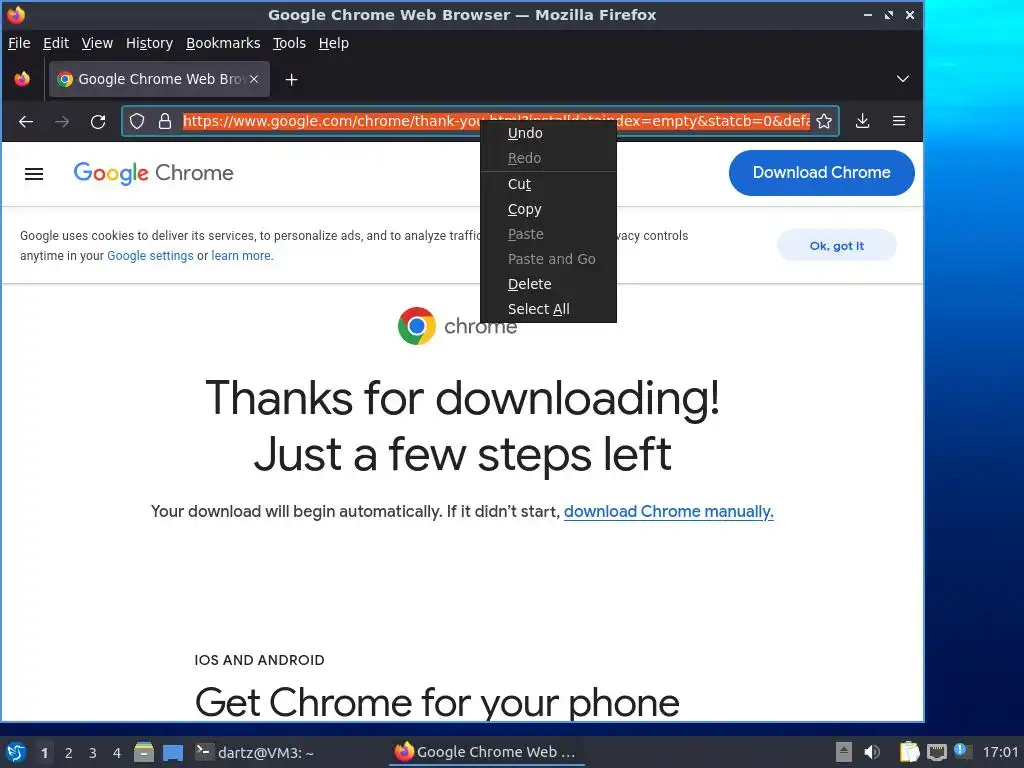The image size is (1024, 768).
Task: Open the learn more link
Action: point(241,256)
